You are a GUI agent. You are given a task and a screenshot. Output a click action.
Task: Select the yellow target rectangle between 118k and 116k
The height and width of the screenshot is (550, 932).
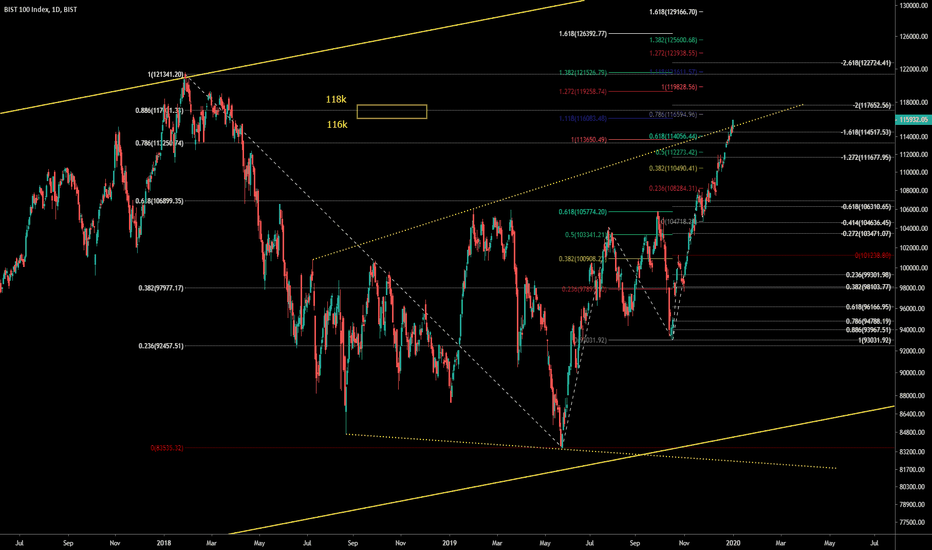point(392,111)
